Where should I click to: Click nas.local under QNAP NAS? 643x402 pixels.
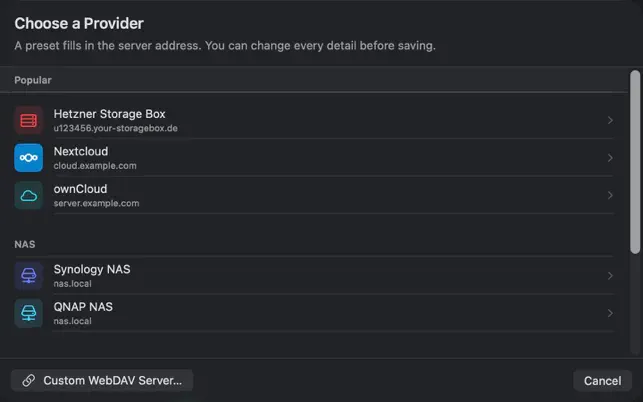pos(72,321)
